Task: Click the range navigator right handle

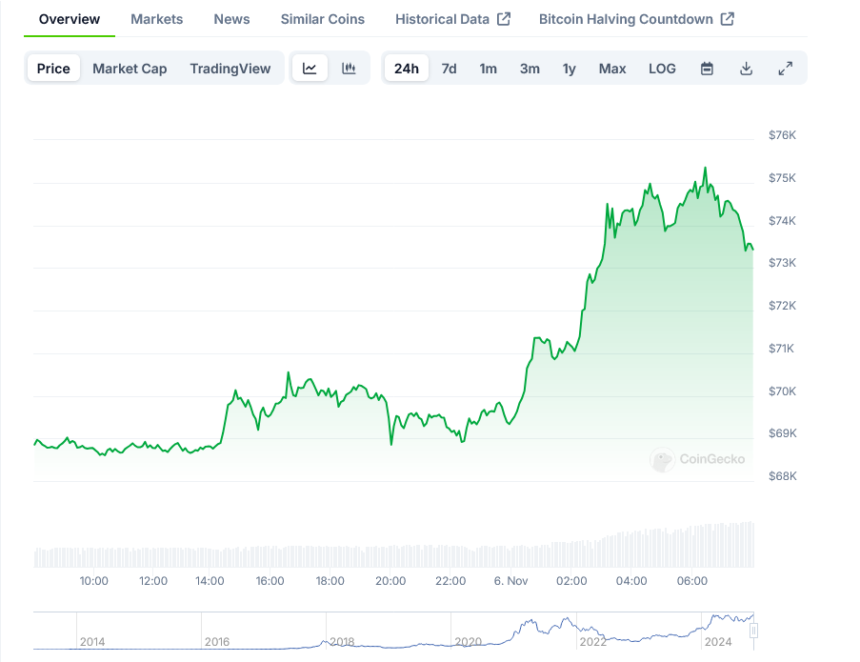Action: 754,630
